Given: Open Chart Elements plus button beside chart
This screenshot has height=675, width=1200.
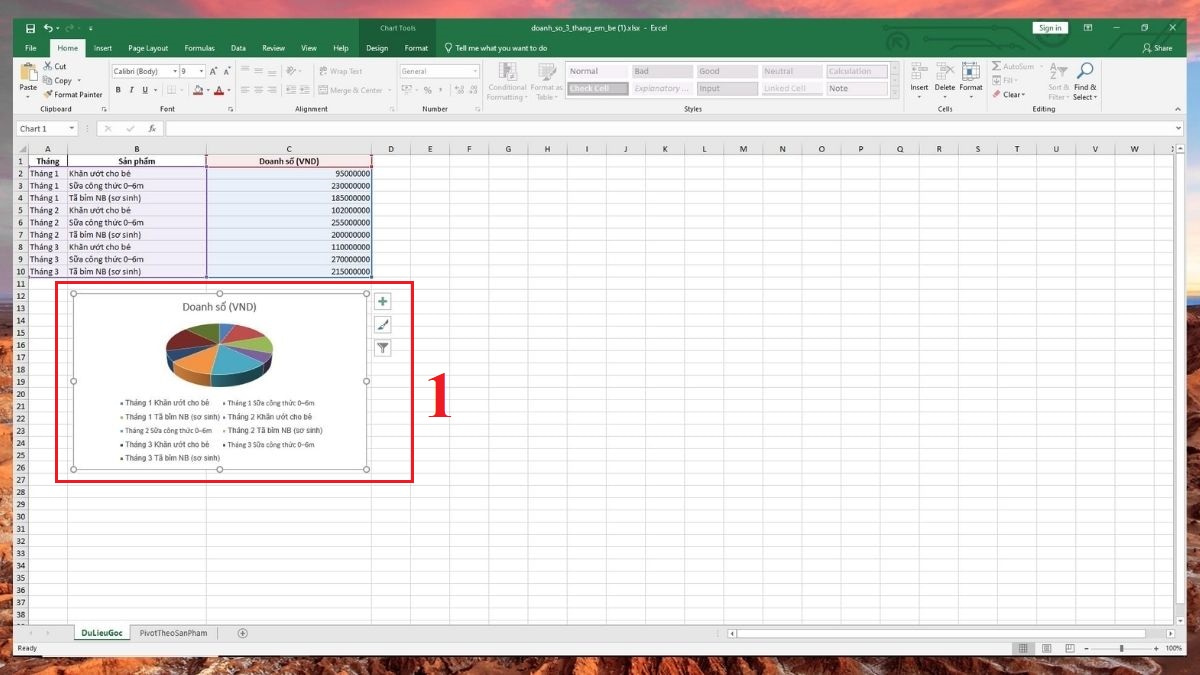Looking at the screenshot, I should (x=382, y=301).
